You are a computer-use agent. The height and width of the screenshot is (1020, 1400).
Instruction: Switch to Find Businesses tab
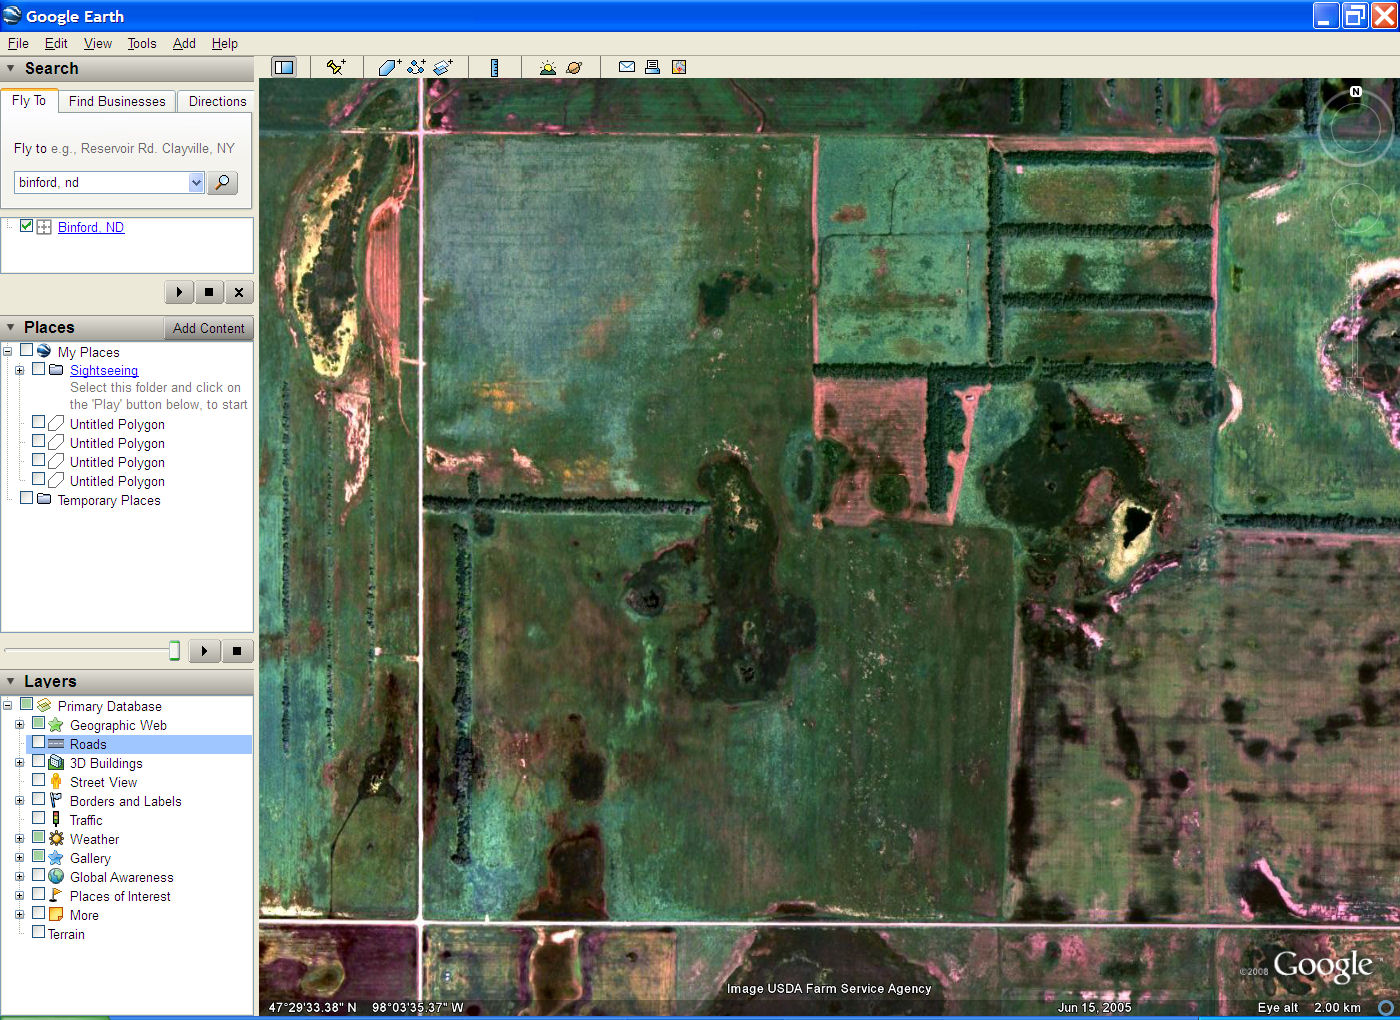point(117,101)
